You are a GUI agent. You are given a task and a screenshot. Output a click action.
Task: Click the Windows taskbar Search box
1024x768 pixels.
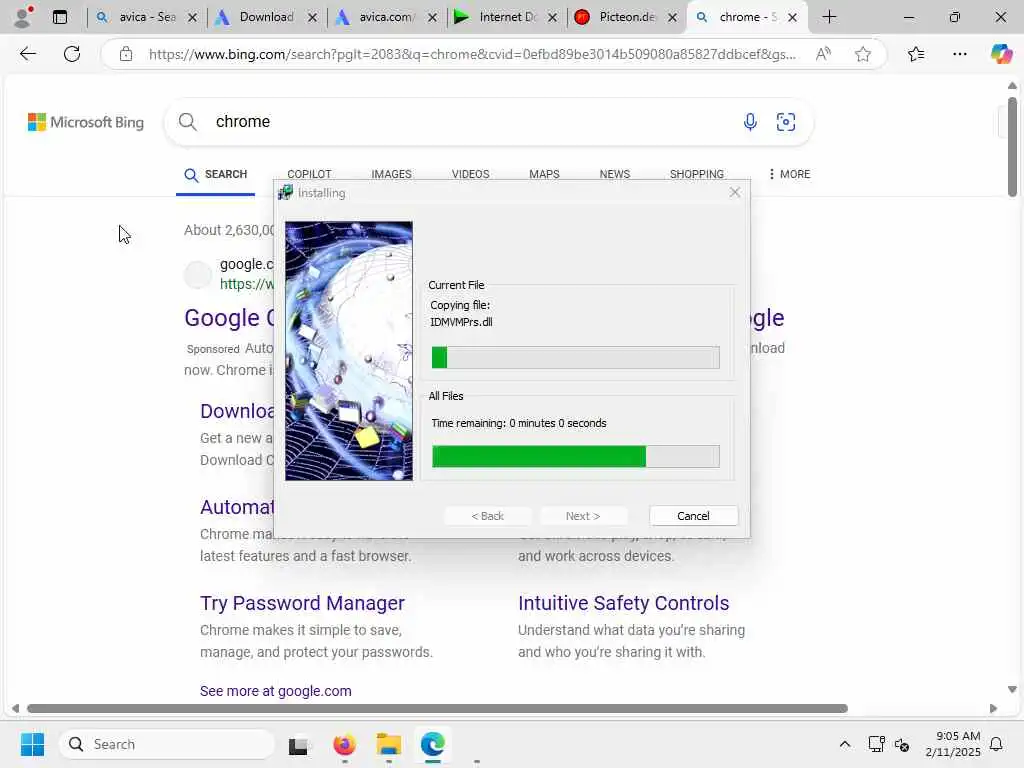point(167,744)
